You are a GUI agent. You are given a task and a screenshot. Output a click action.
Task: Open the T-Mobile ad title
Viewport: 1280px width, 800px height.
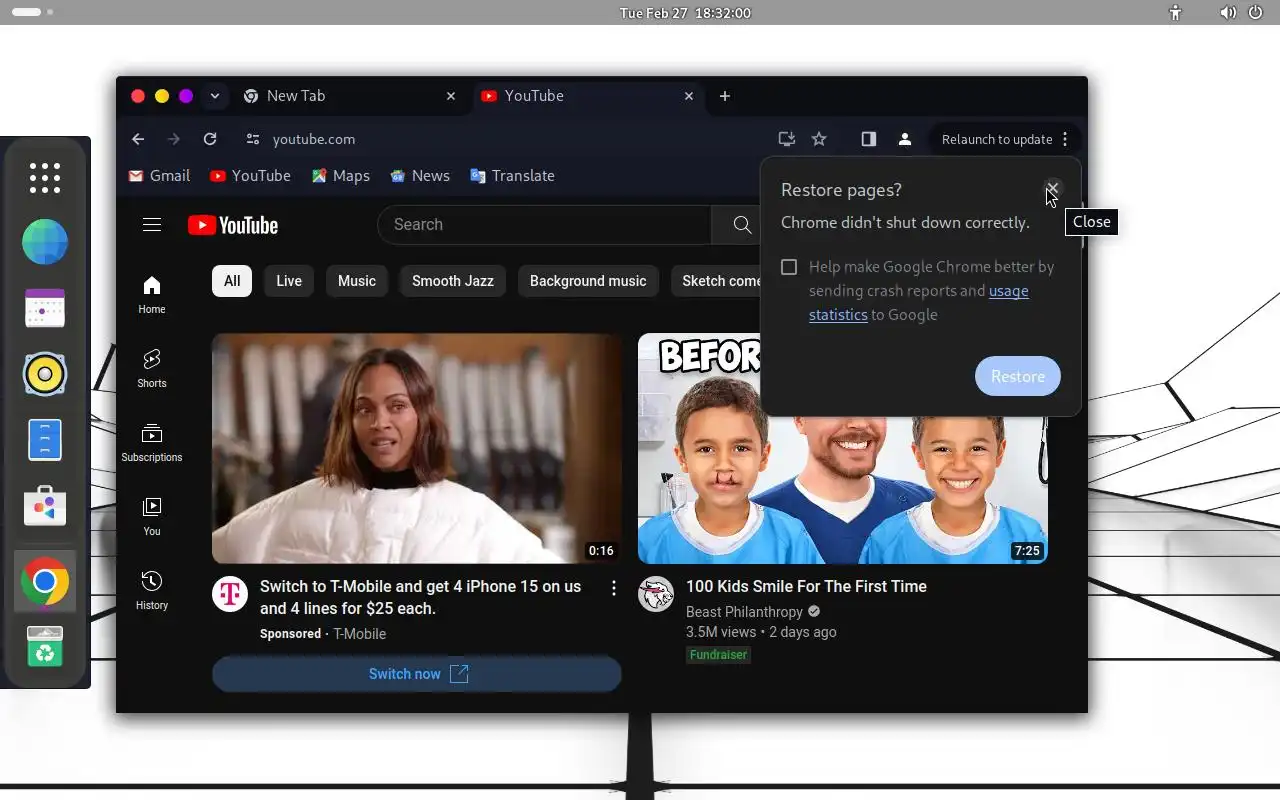(x=420, y=598)
